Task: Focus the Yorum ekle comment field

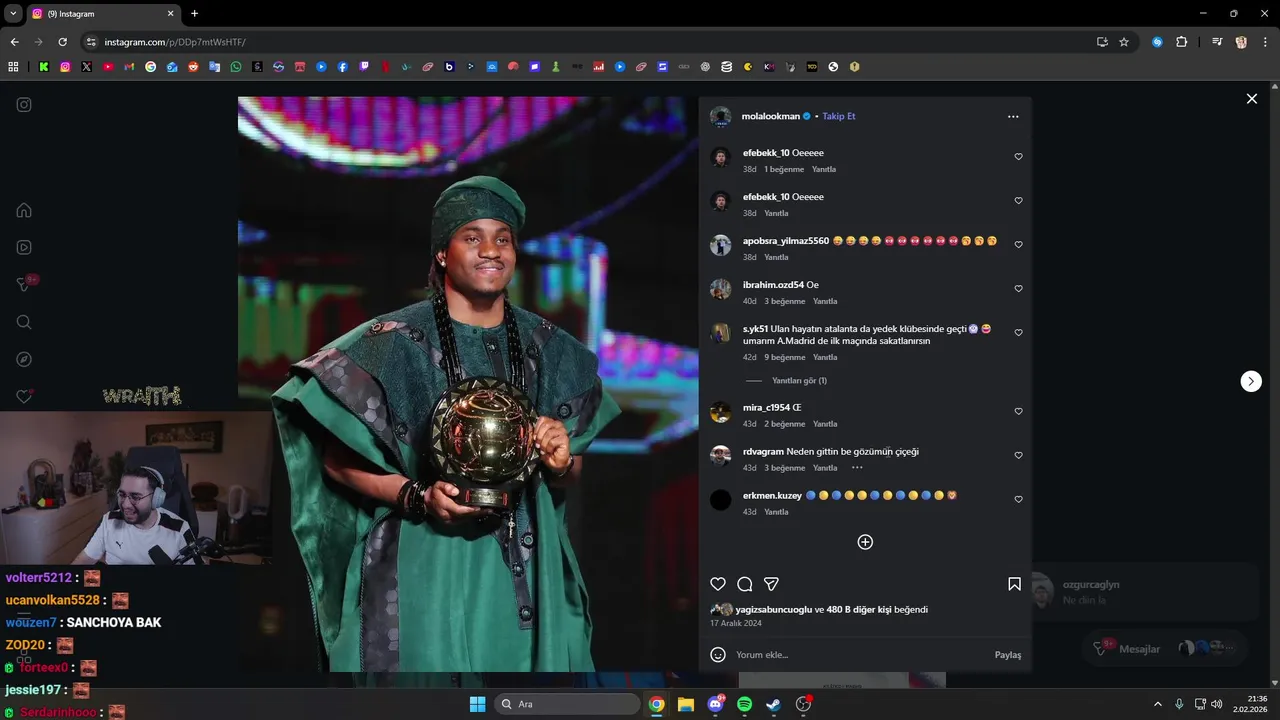Action: point(860,655)
